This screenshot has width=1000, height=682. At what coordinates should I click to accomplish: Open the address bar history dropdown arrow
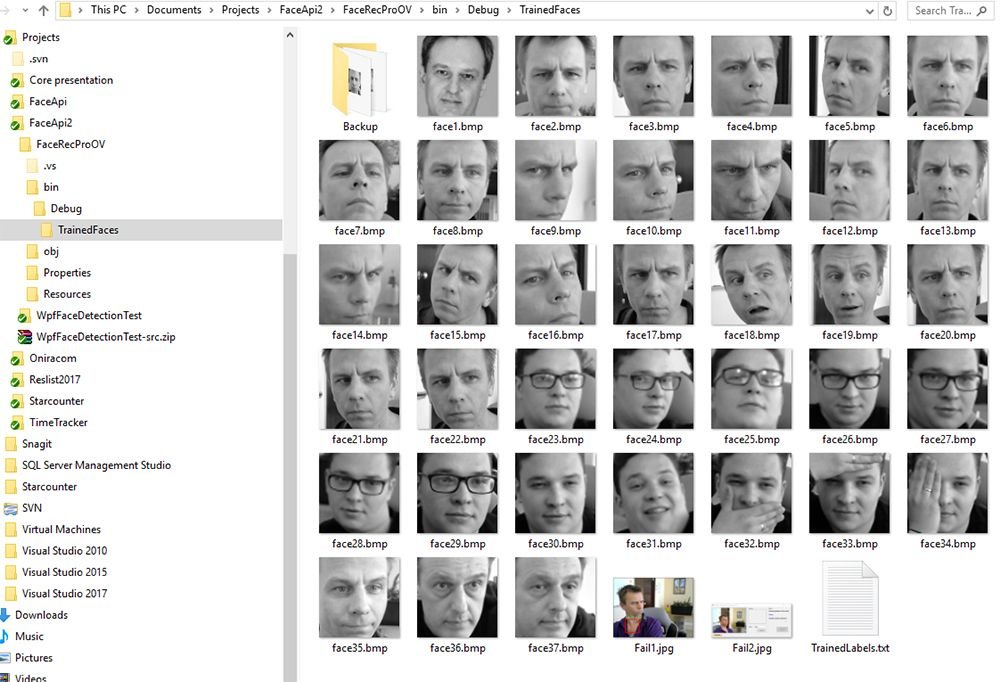(868, 10)
